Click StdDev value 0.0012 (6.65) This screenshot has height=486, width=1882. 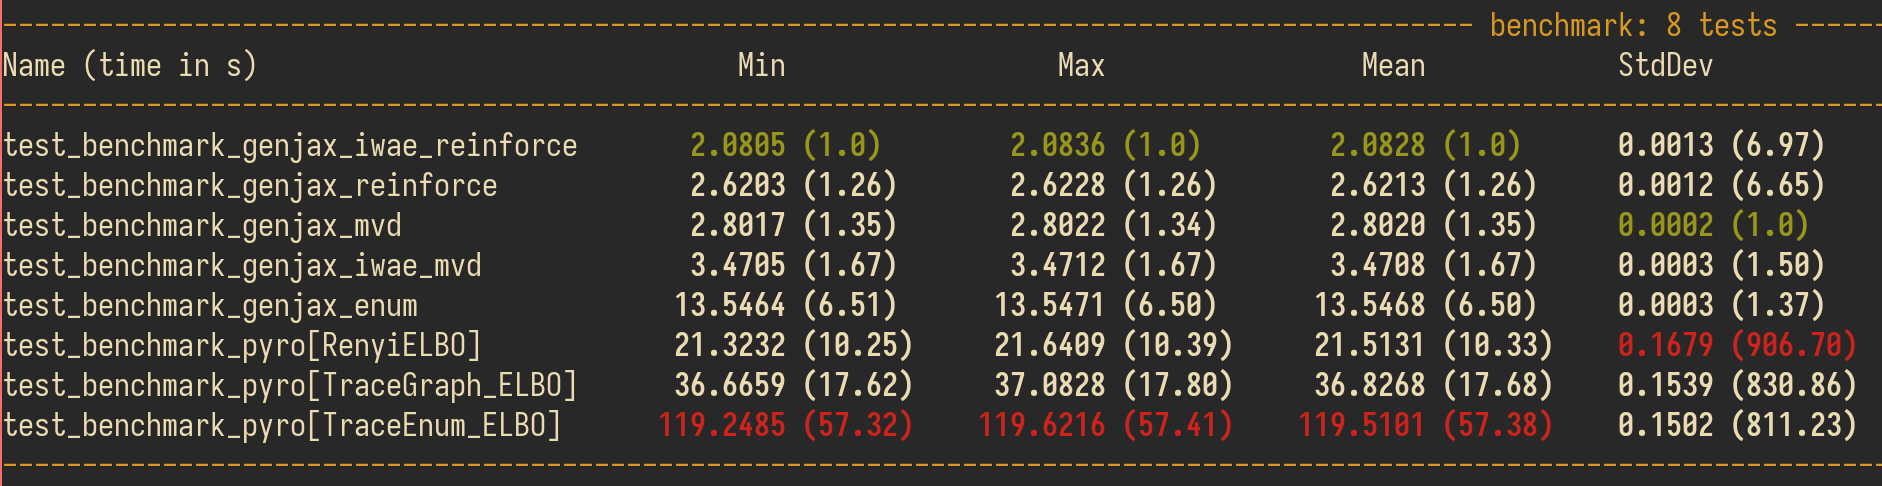(x=1722, y=186)
